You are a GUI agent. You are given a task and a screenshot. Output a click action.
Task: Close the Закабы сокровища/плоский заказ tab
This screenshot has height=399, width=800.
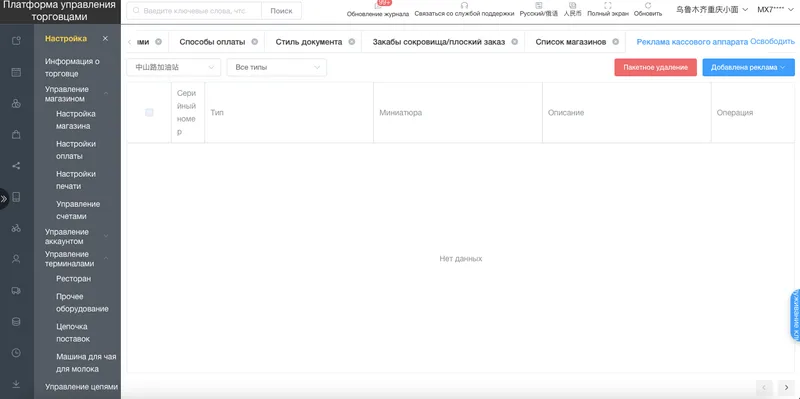click(x=514, y=42)
